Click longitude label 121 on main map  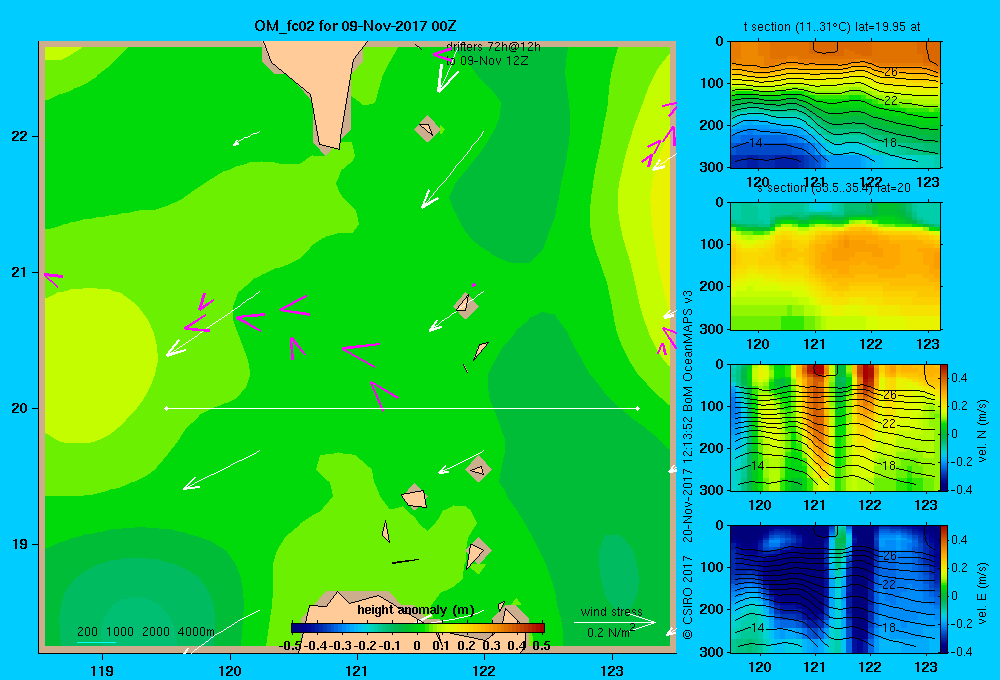357,670
